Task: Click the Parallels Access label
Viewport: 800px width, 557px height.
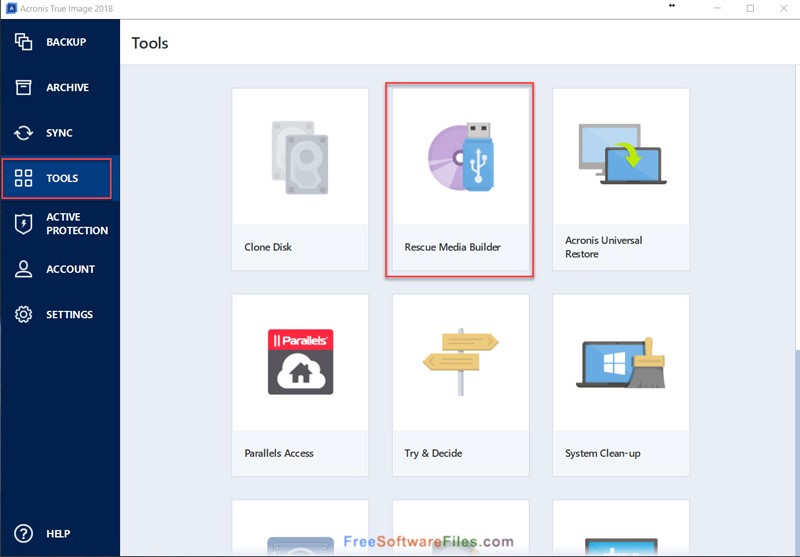Action: coord(279,453)
